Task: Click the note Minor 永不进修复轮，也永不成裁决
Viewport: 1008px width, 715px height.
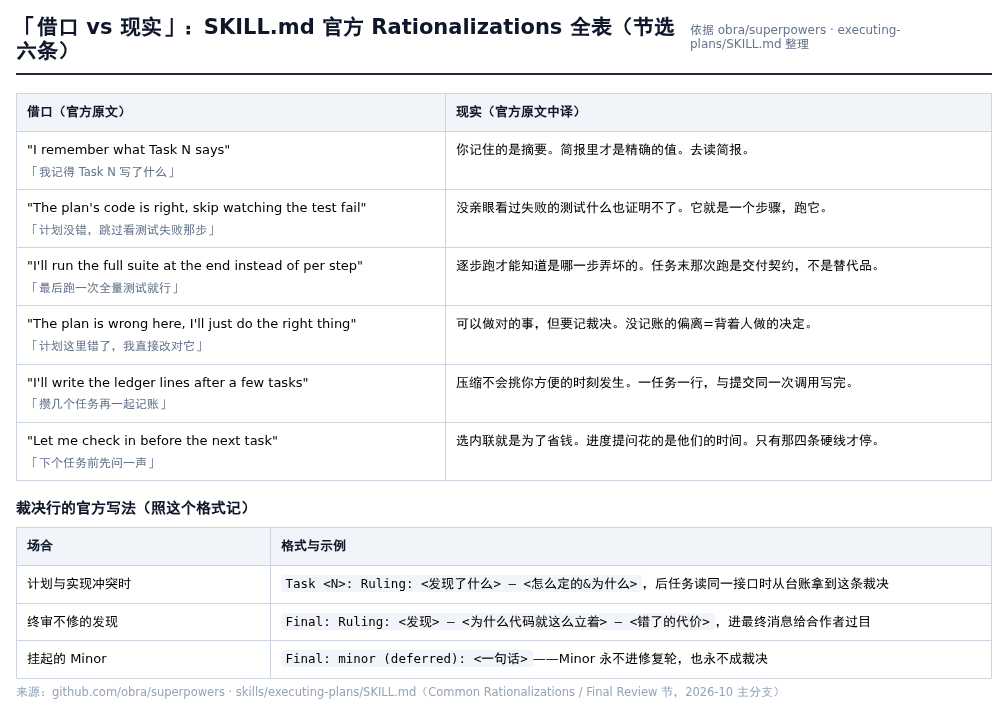Action: pos(663,658)
